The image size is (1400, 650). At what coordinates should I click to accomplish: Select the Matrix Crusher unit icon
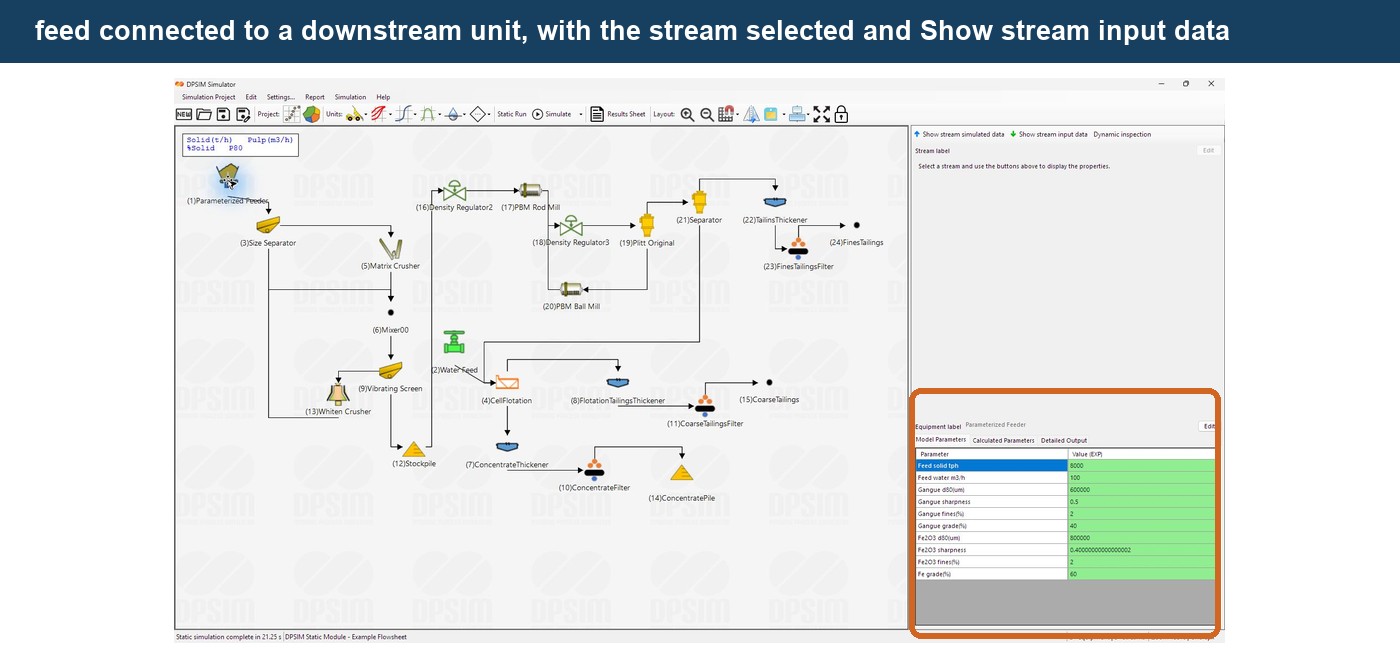[390, 247]
